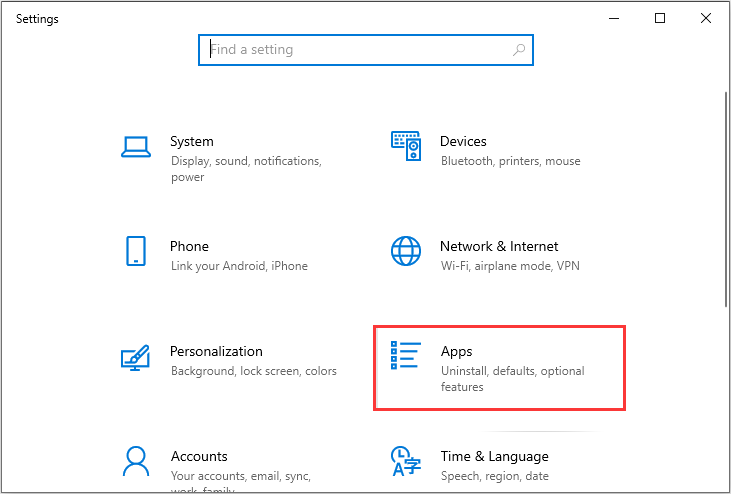Click 'Bluetooth, printers, mouse' description
The height and width of the screenshot is (494, 731).
(x=510, y=161)
